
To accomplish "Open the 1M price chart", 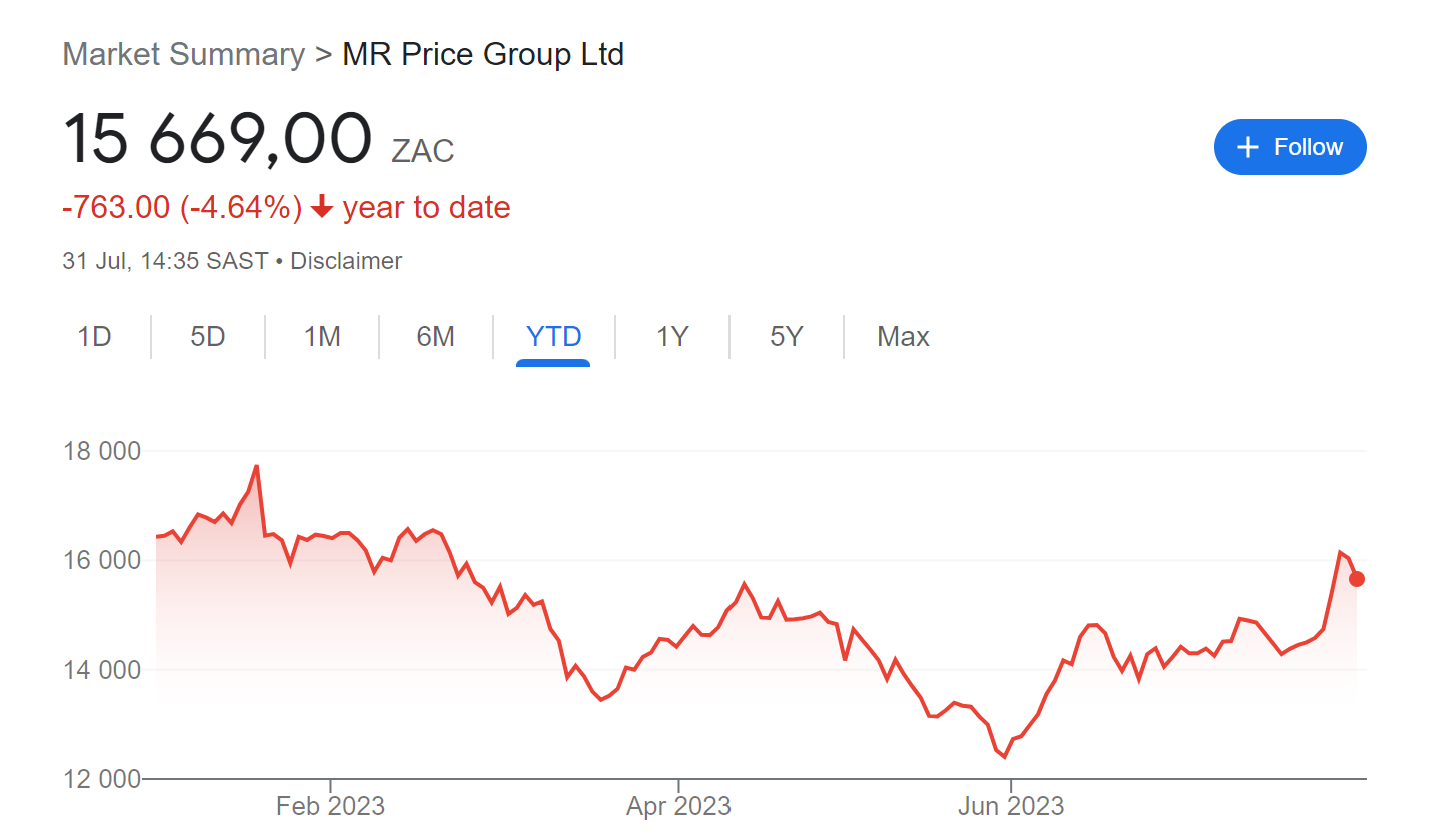I will coord(321,337).
